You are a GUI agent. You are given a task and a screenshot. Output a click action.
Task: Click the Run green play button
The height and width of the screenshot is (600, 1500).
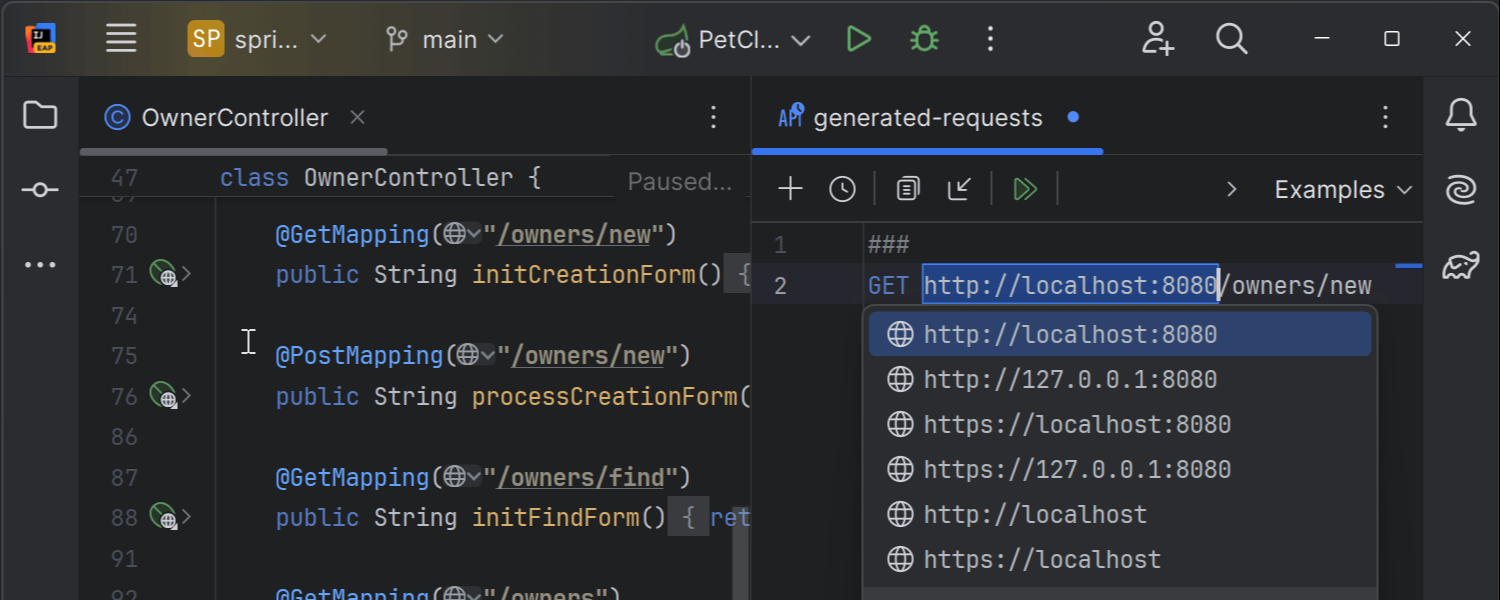pyautogui.click(x=858, y=40)
